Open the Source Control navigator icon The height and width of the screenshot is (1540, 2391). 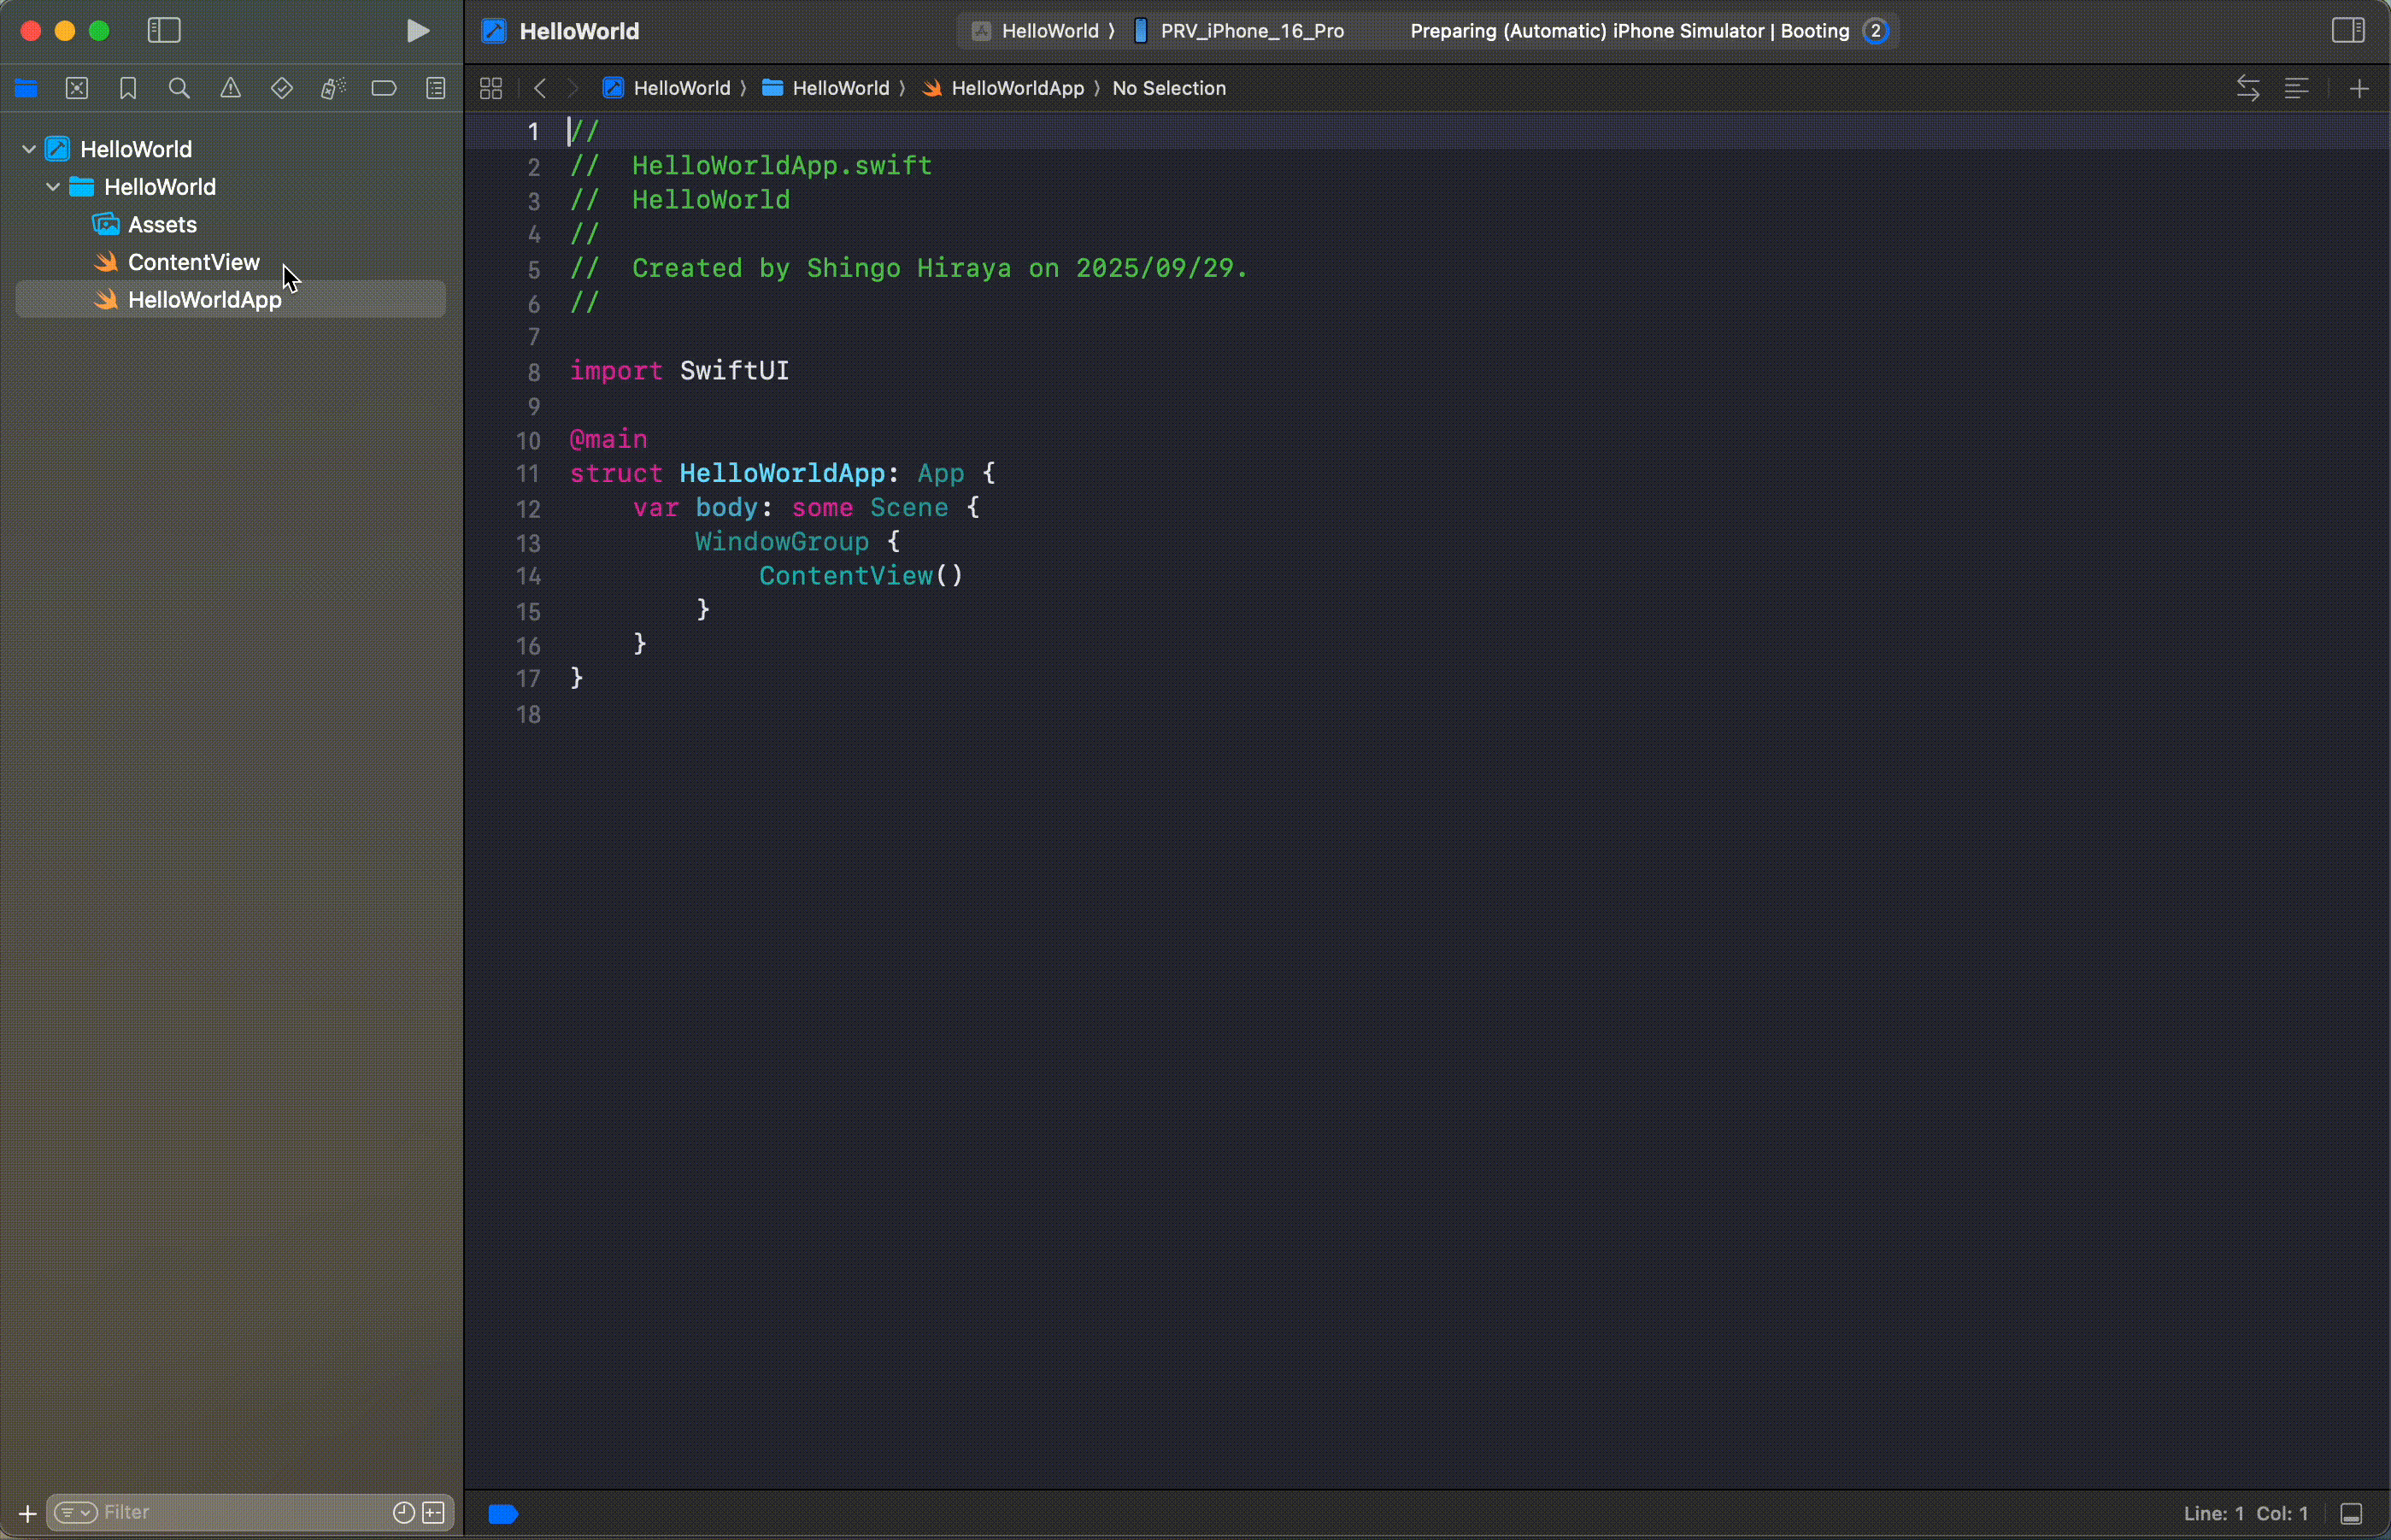(x=77, y=88)
